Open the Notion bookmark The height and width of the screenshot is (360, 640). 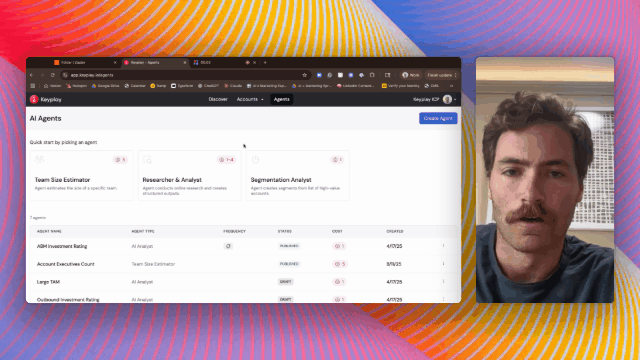pyautogui.click(x=52, y=86)
